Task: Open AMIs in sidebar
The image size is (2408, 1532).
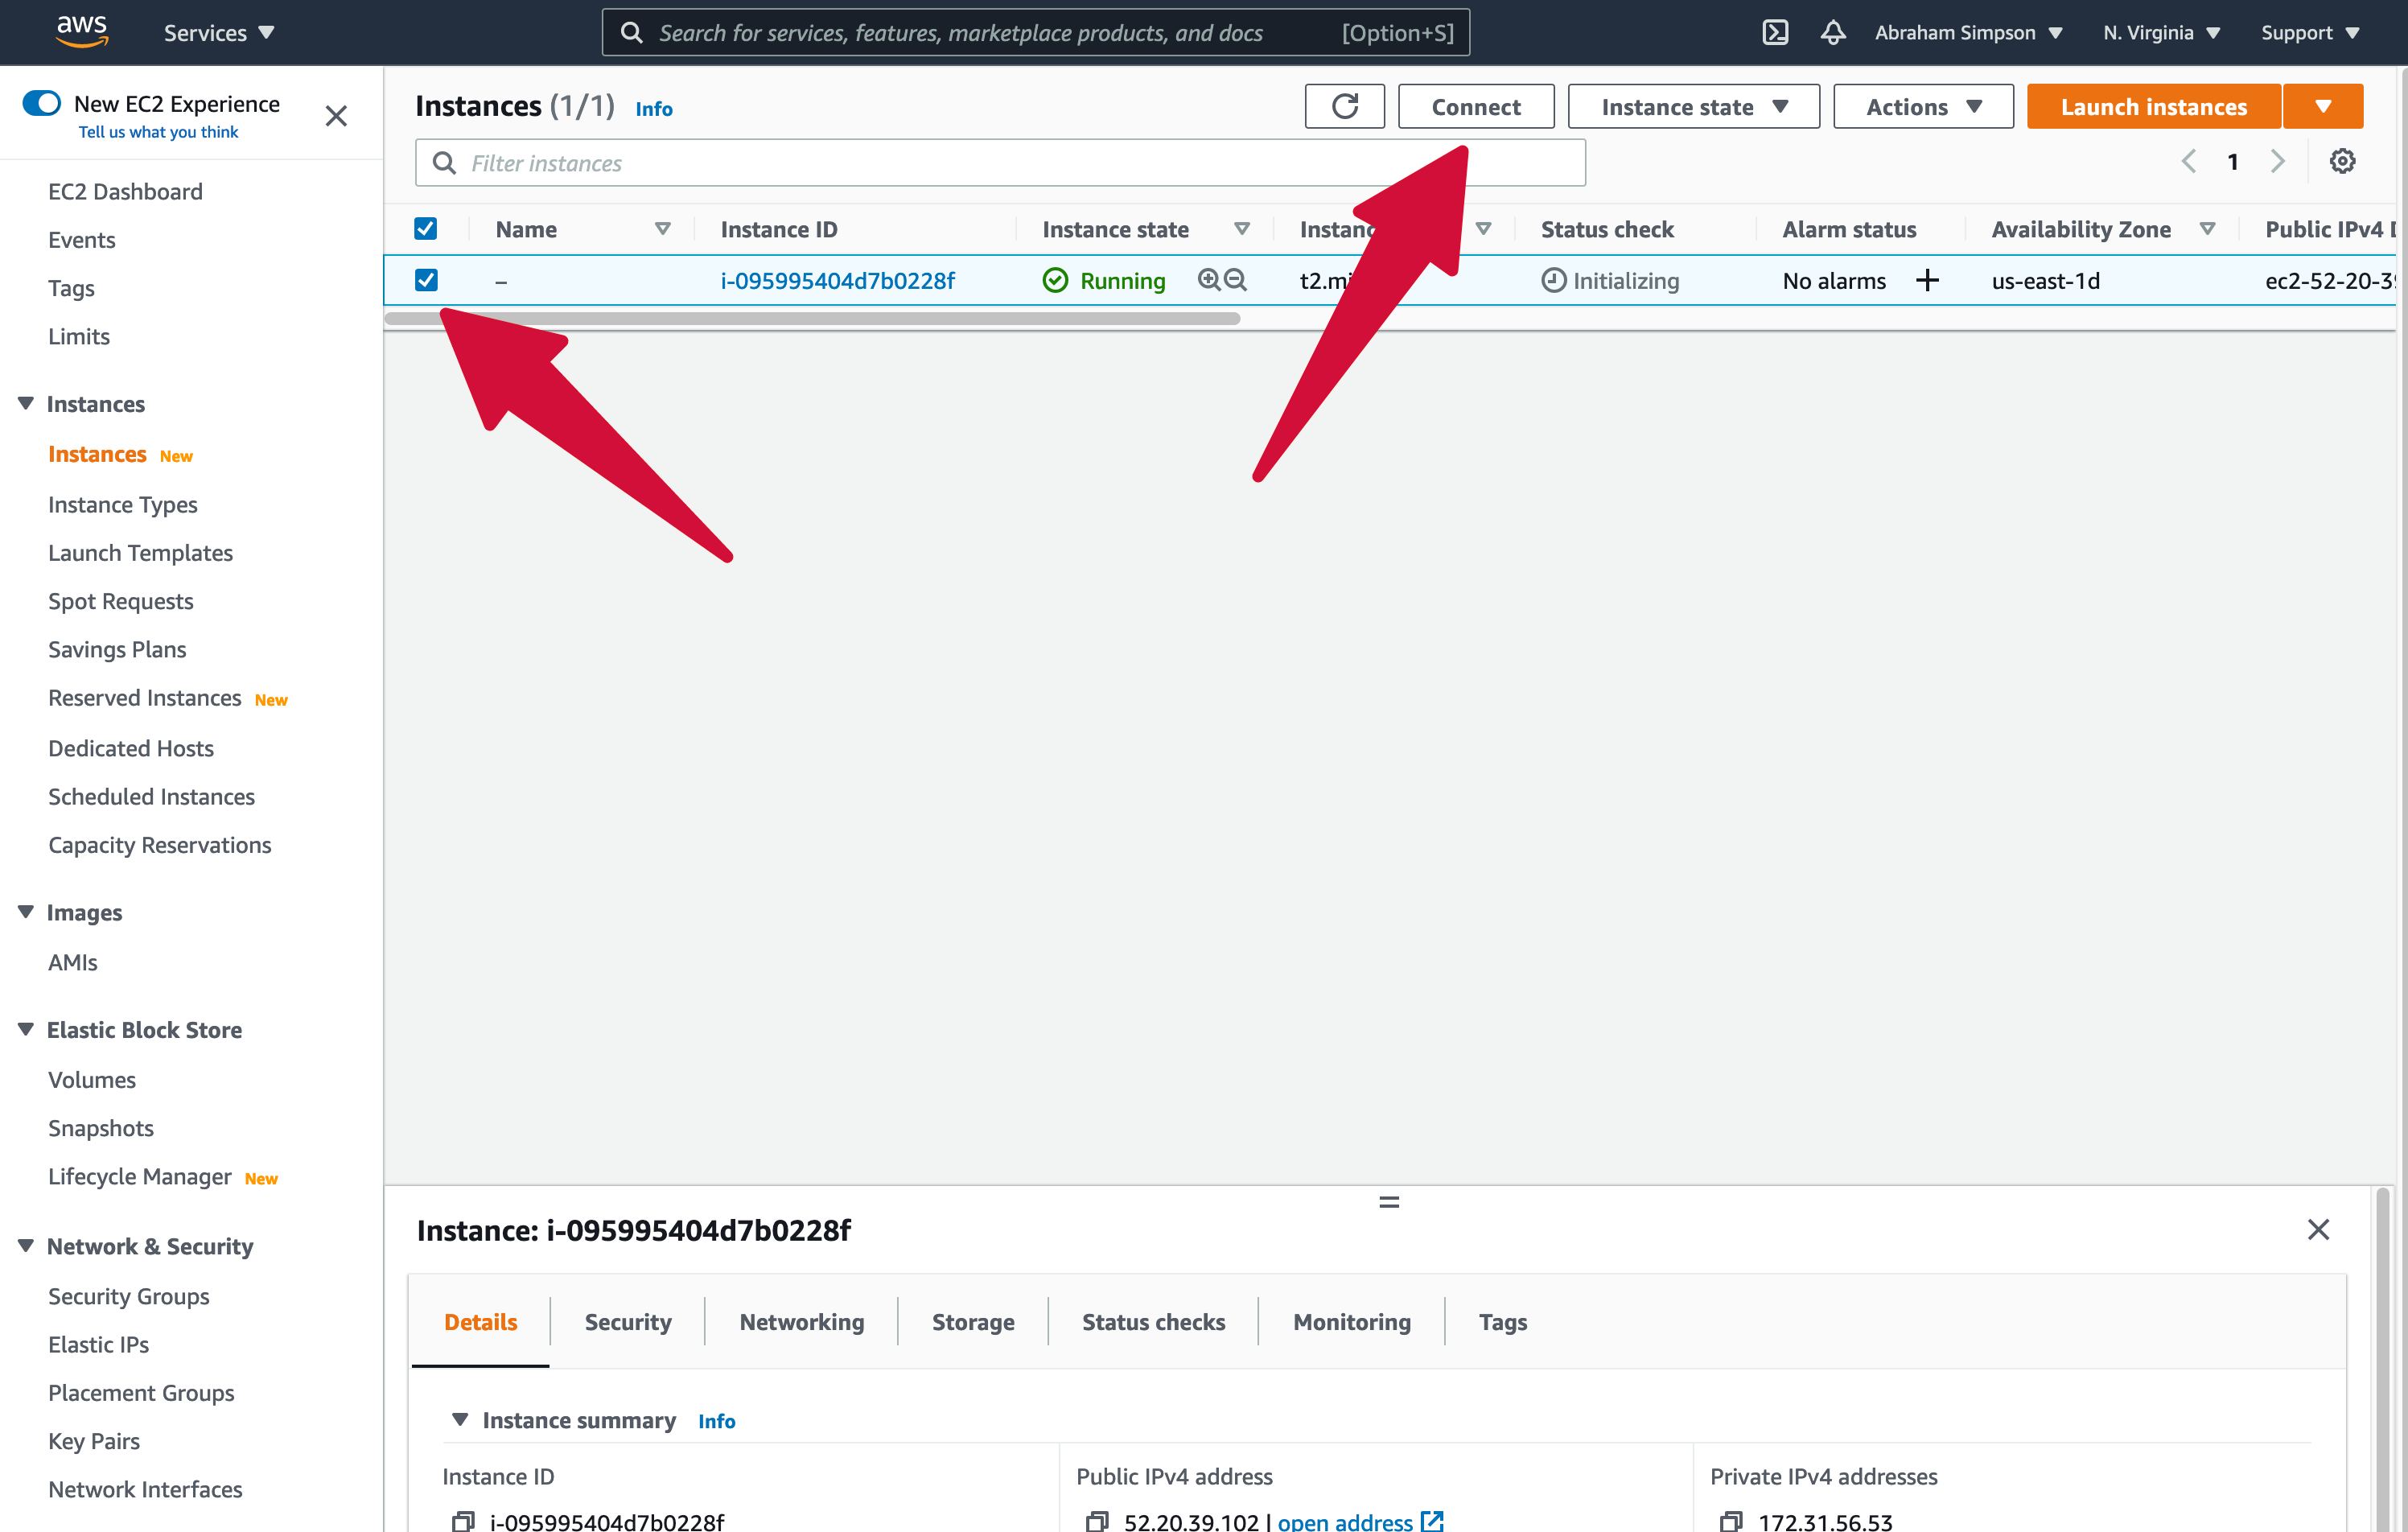Action: tap(73, 962)
